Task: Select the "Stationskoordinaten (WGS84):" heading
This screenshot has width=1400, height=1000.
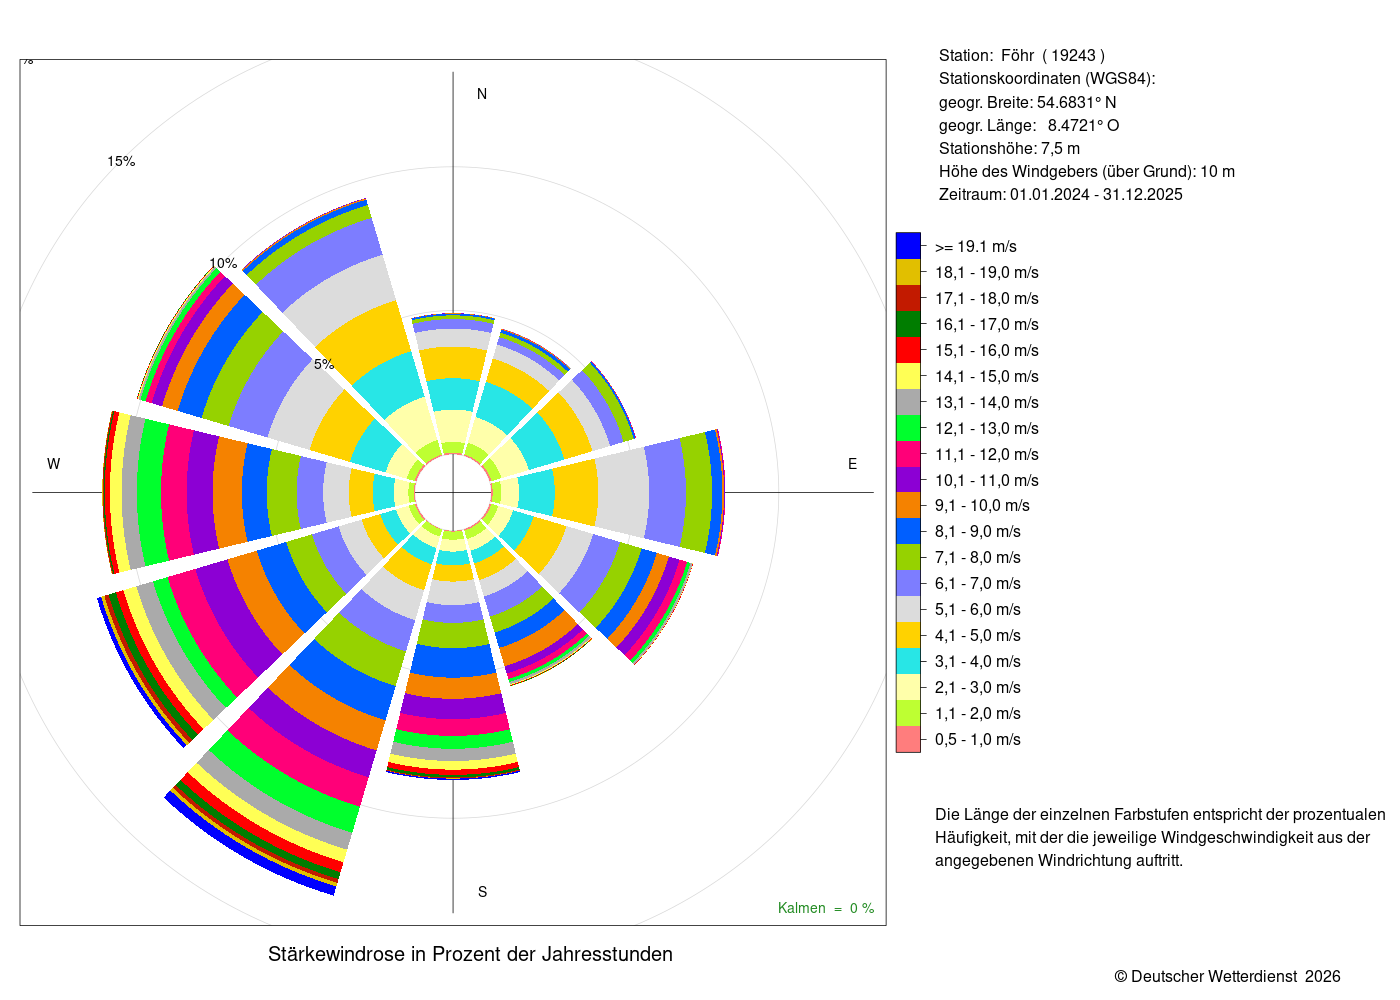Action: (1047, 79)
